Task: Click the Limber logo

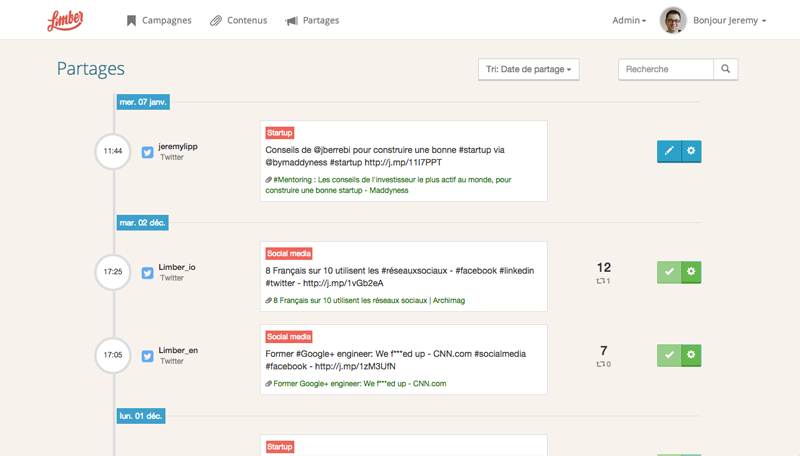Action: 65,20
